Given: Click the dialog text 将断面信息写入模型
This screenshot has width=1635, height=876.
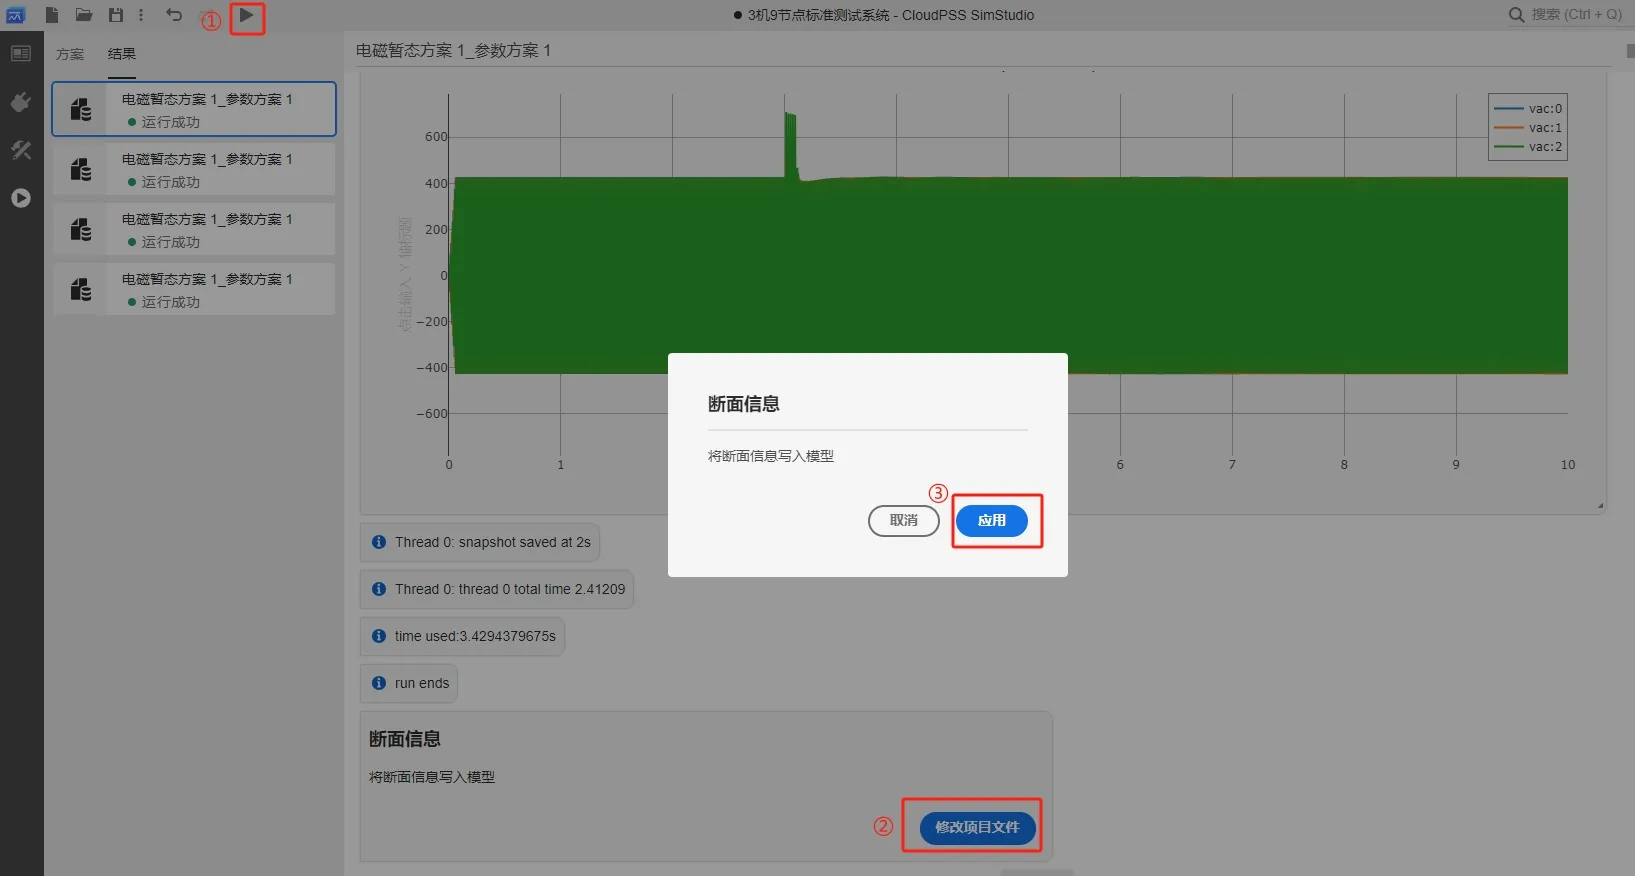Looking at the screenshot, I should pyautogui.click(x=771, y=456).
